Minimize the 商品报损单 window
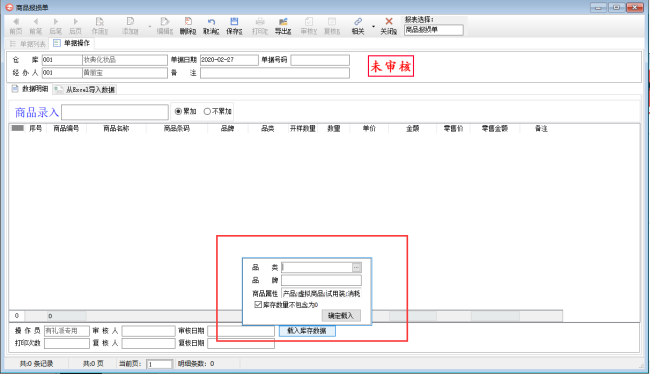The height and width of the screenshot is (374, 650). (598, 7)
